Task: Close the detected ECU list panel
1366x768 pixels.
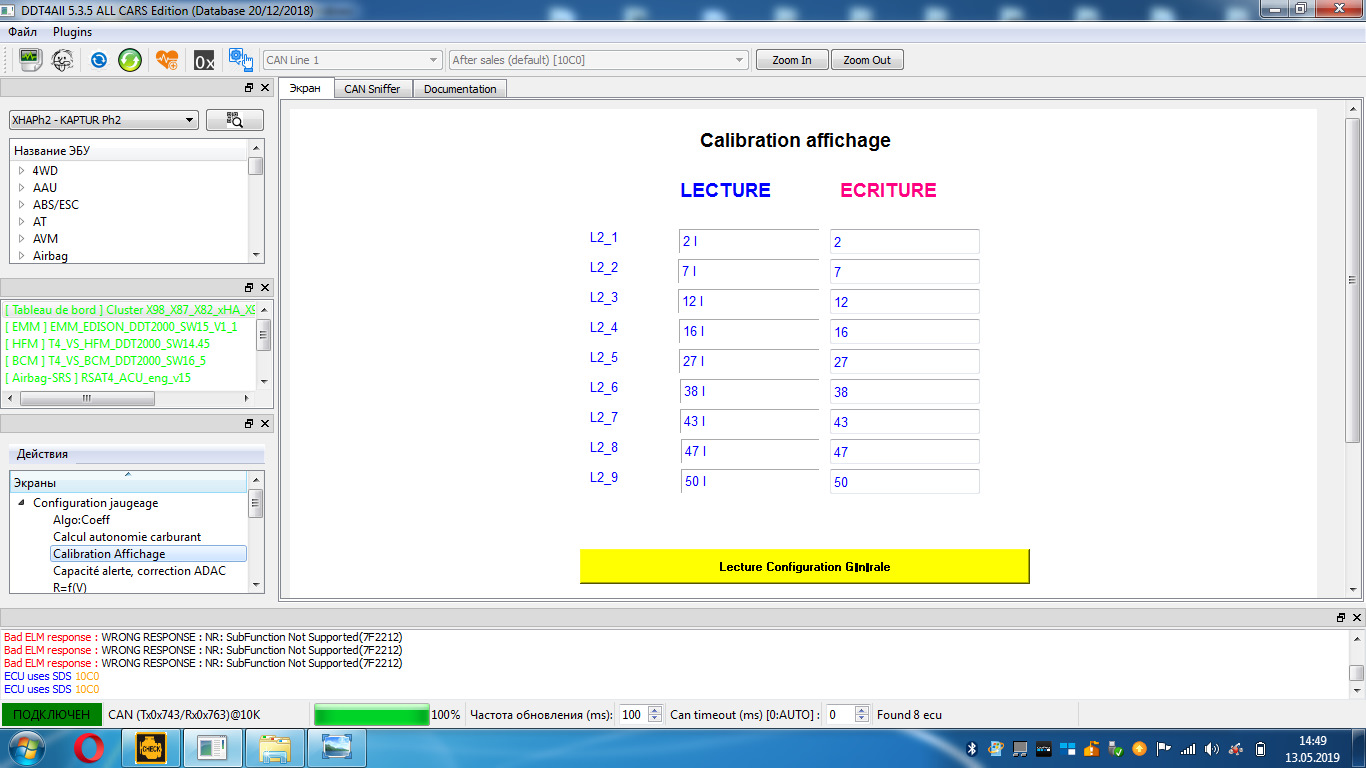Action: click(265, 287)
